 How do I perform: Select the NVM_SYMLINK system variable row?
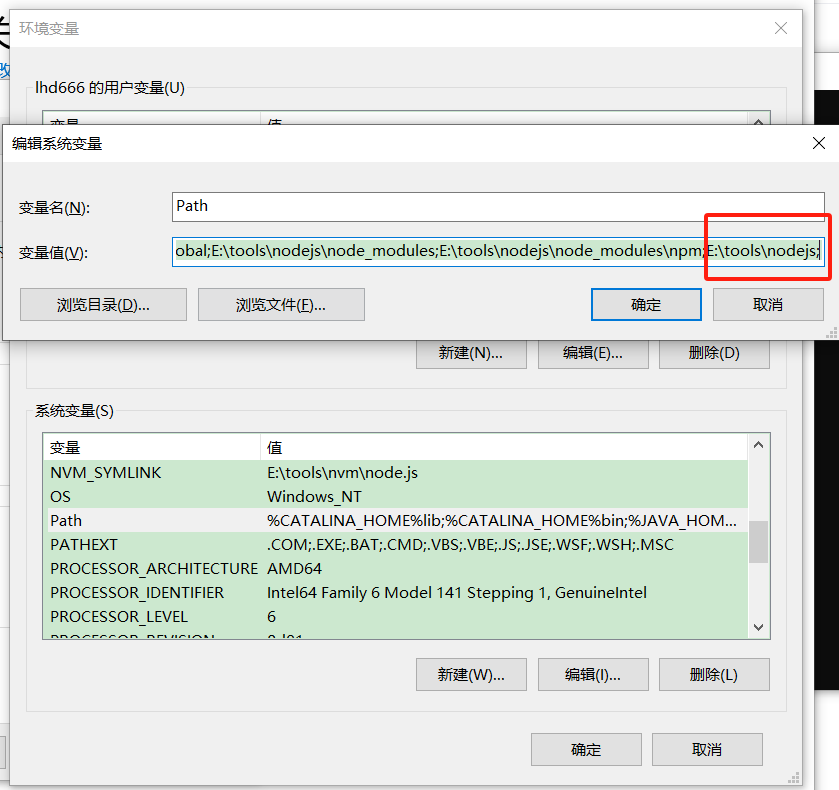click(x=200, y=472)
